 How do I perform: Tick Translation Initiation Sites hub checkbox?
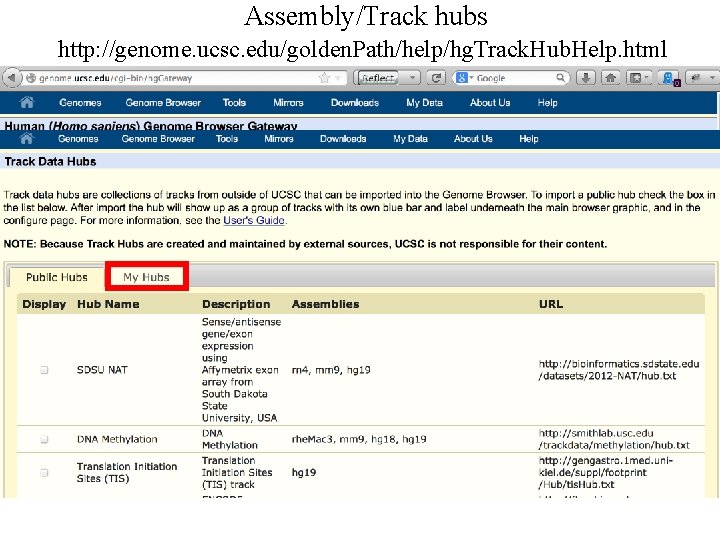pos(44,472)
